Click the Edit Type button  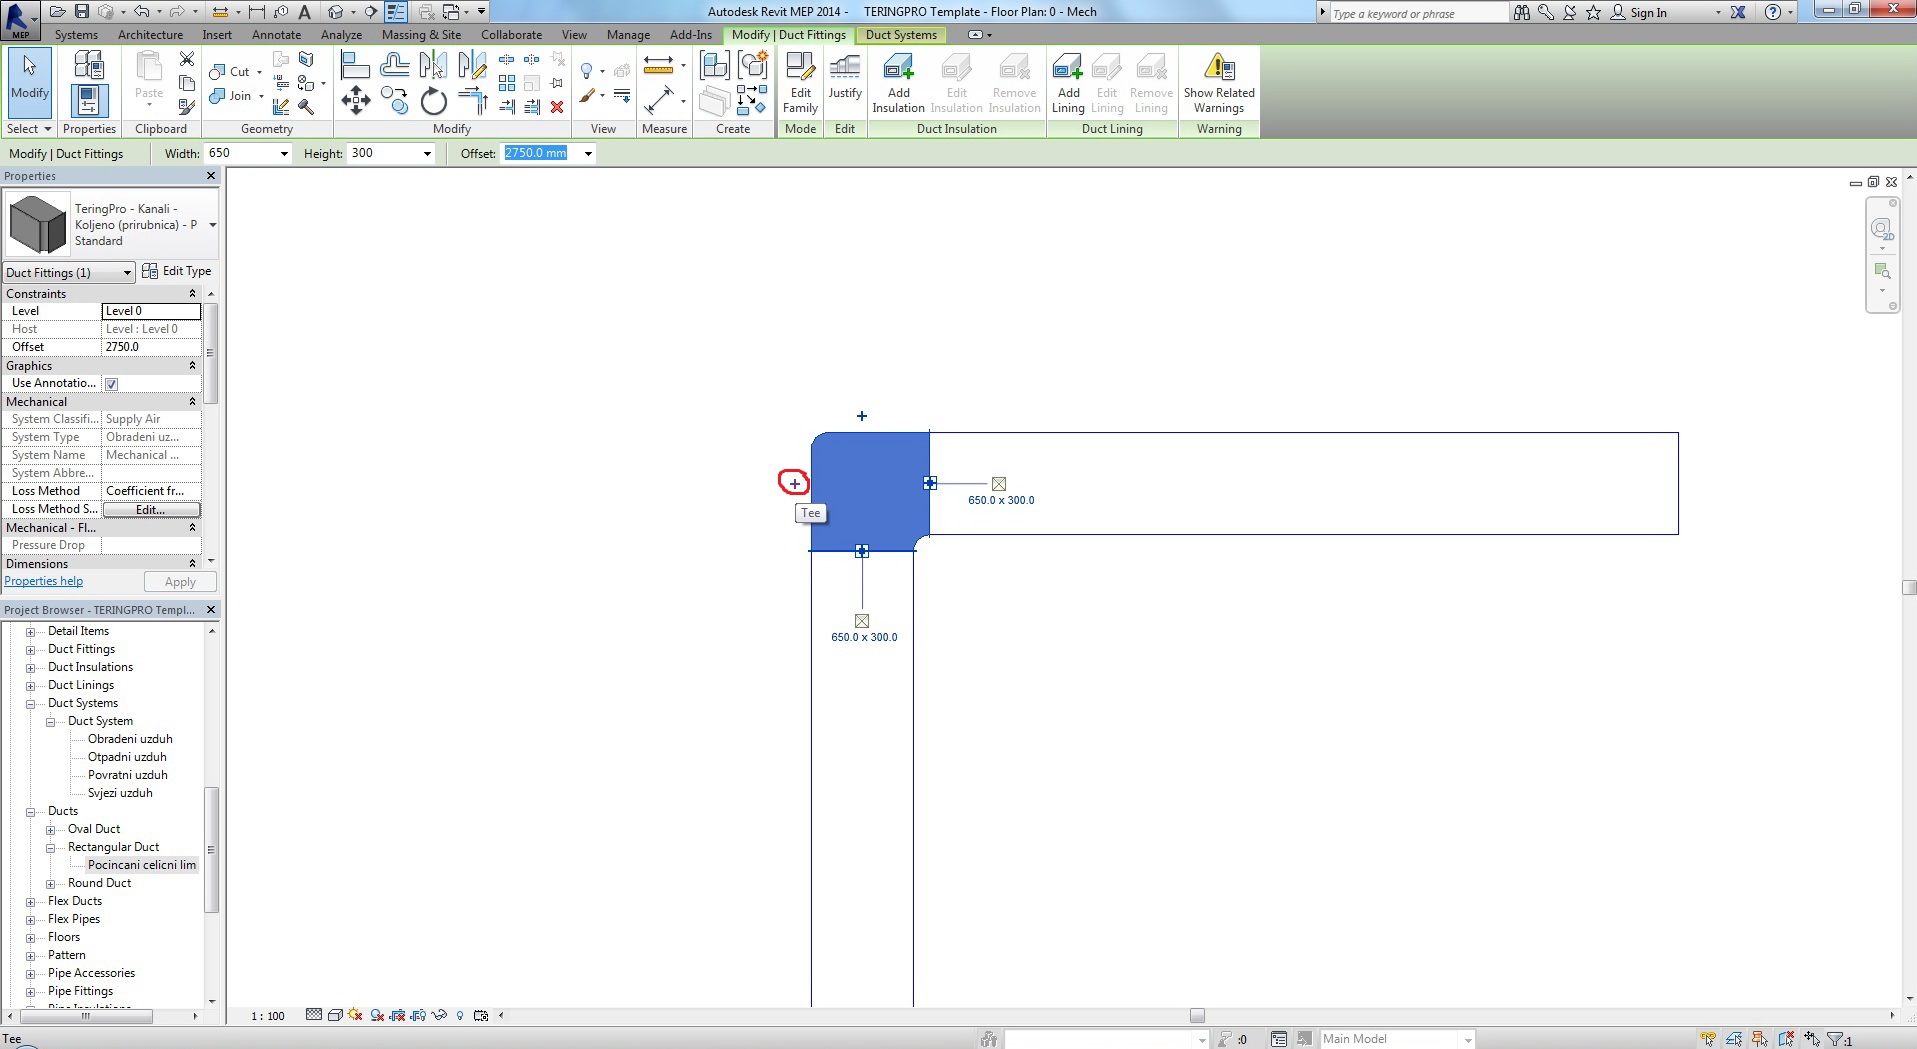(177, 271)
